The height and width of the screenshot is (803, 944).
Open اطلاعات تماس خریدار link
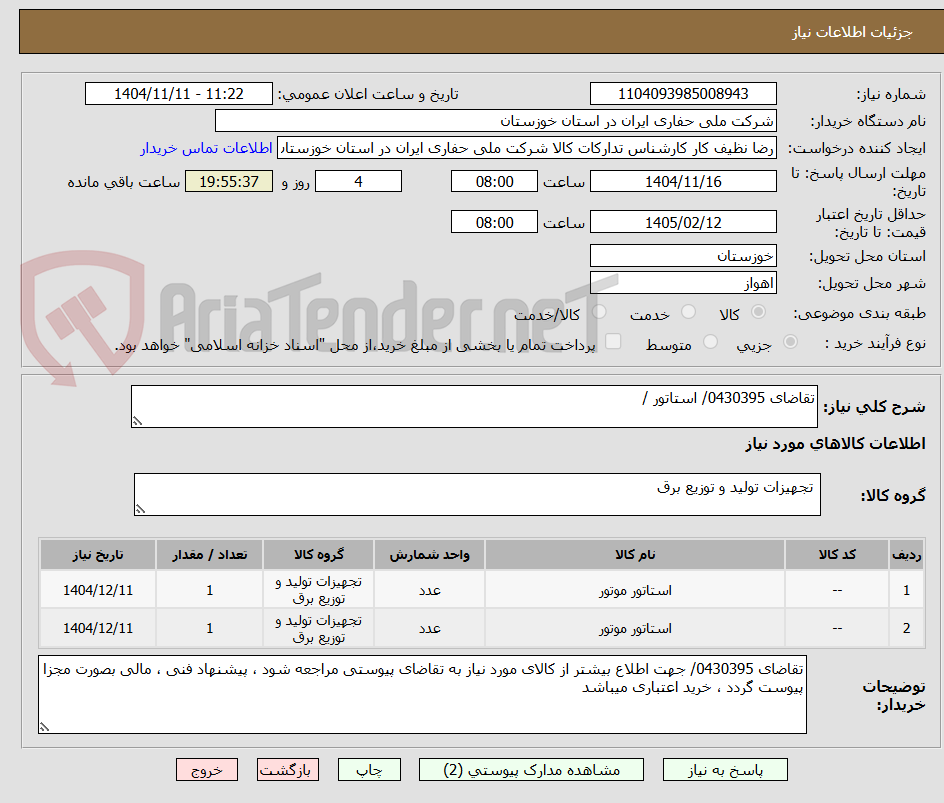[x=206, y=148]
